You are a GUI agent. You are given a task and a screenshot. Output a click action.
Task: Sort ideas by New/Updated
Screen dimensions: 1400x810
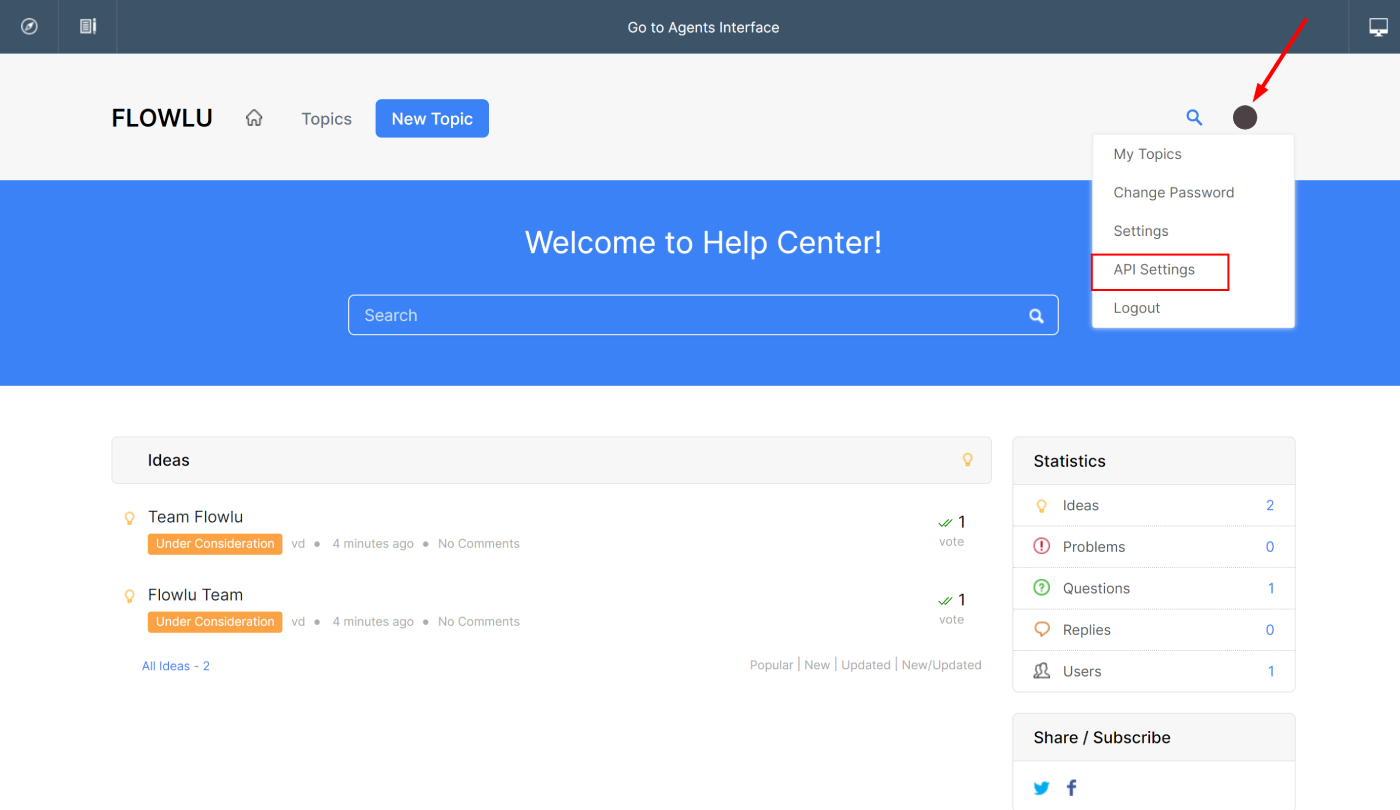tap(941, 665)
